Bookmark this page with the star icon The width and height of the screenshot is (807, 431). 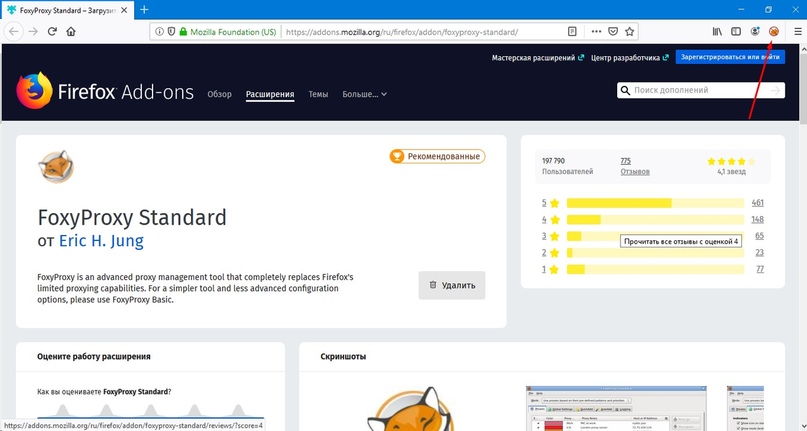(629, 31)
